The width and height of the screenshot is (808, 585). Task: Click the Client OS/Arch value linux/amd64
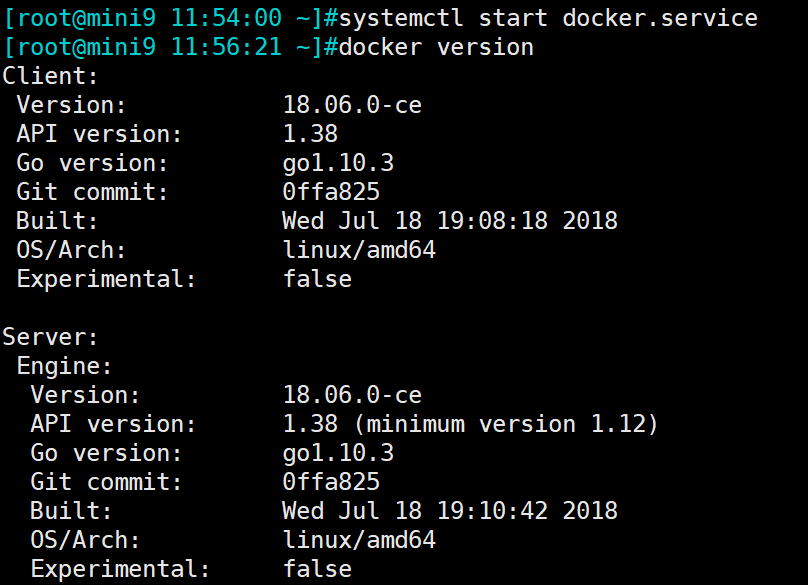pos(359,250)
